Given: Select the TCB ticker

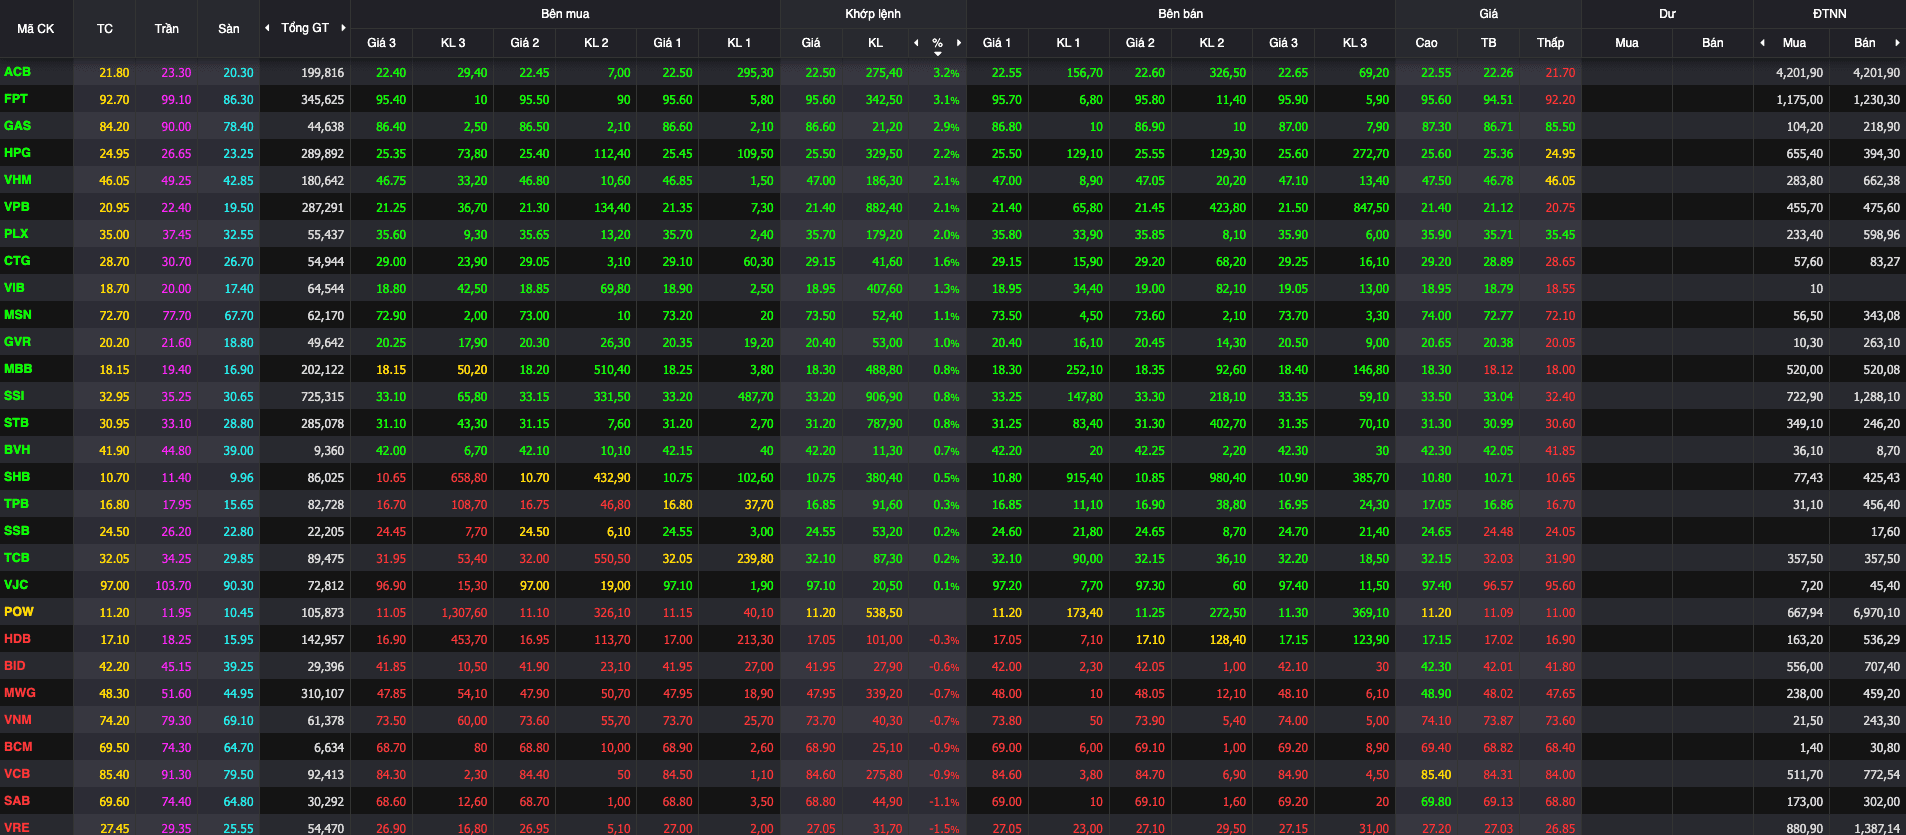Looking at the screenshot, I should tap(17, 558).
